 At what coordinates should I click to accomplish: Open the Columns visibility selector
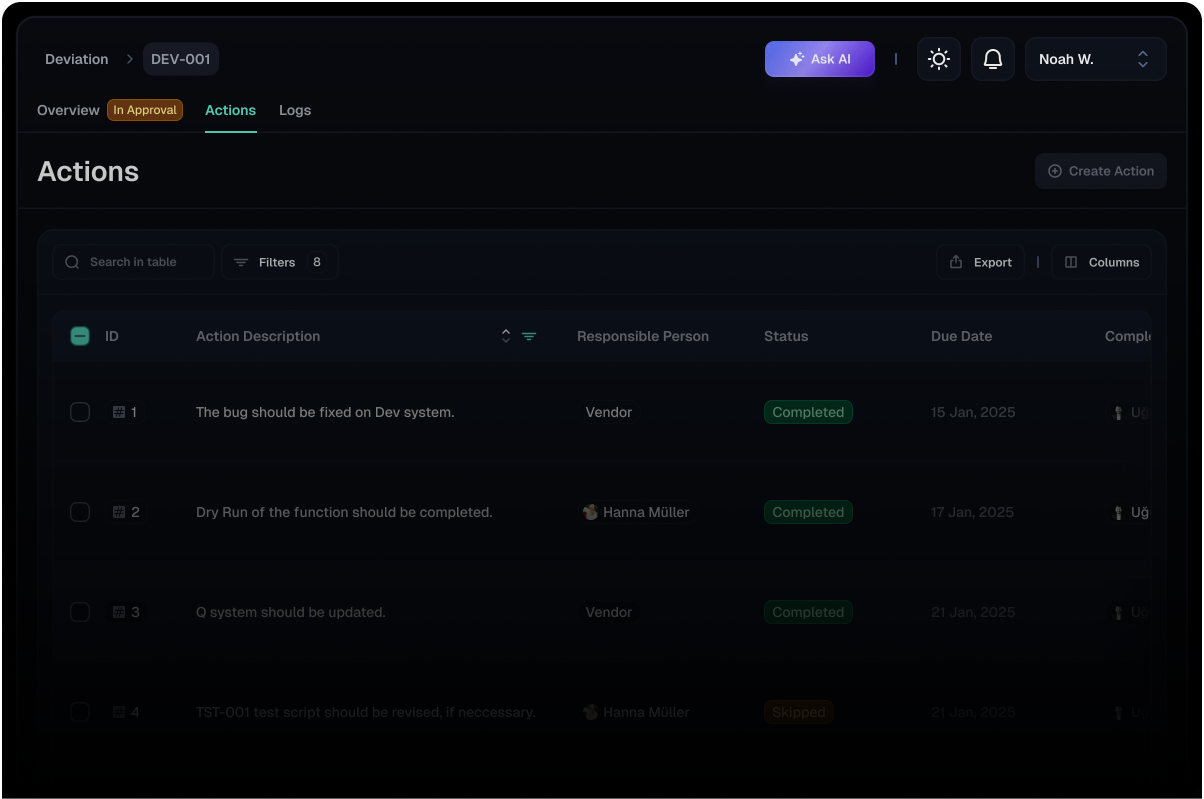pyautogui.click(x=1101, y=262)
